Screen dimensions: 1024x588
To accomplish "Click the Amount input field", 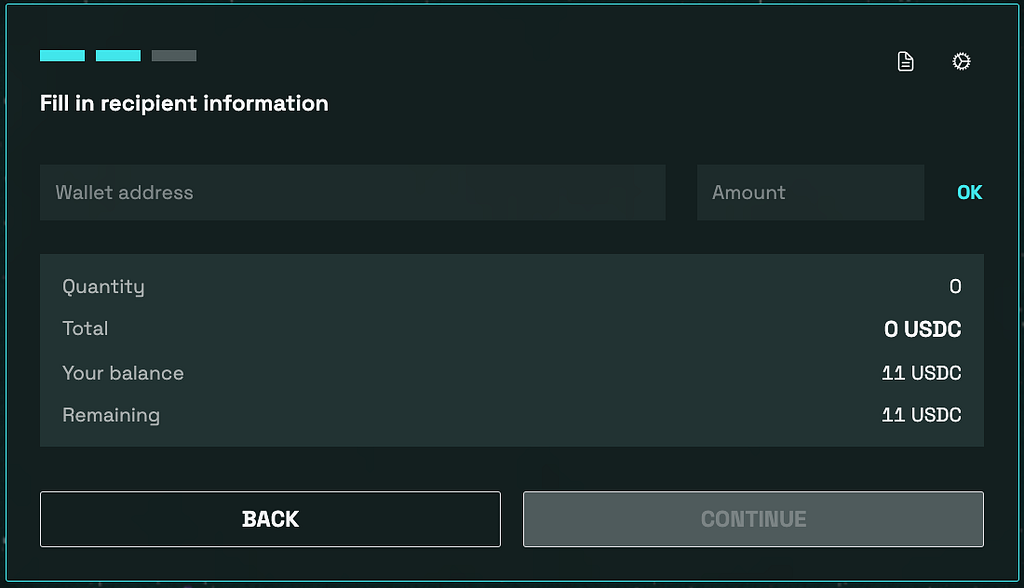I will click(810, 192).
